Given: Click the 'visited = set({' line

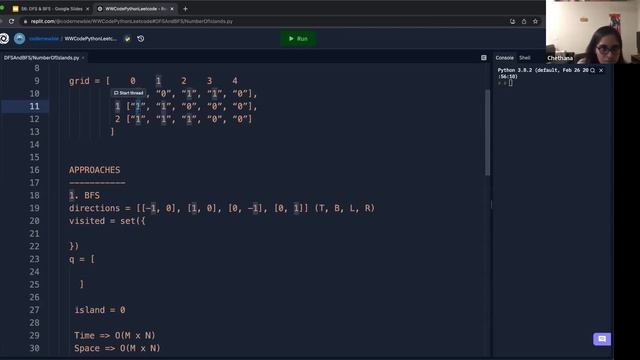Looking at the screenshot, I should [107, 221].
